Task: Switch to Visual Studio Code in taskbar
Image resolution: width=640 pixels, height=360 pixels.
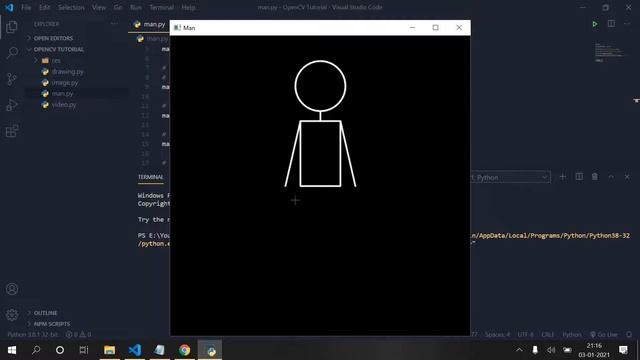Action: [x=135, y=350]
